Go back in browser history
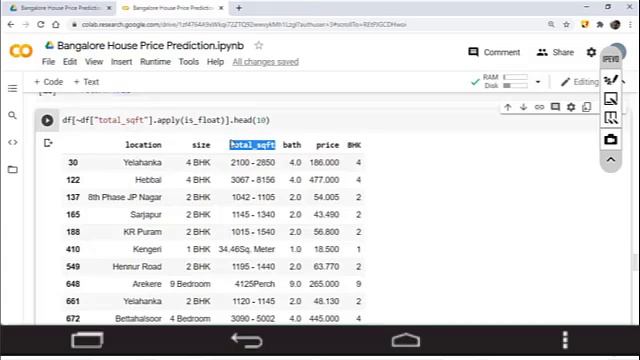This screenshot has height=360, width=640. 11,24
